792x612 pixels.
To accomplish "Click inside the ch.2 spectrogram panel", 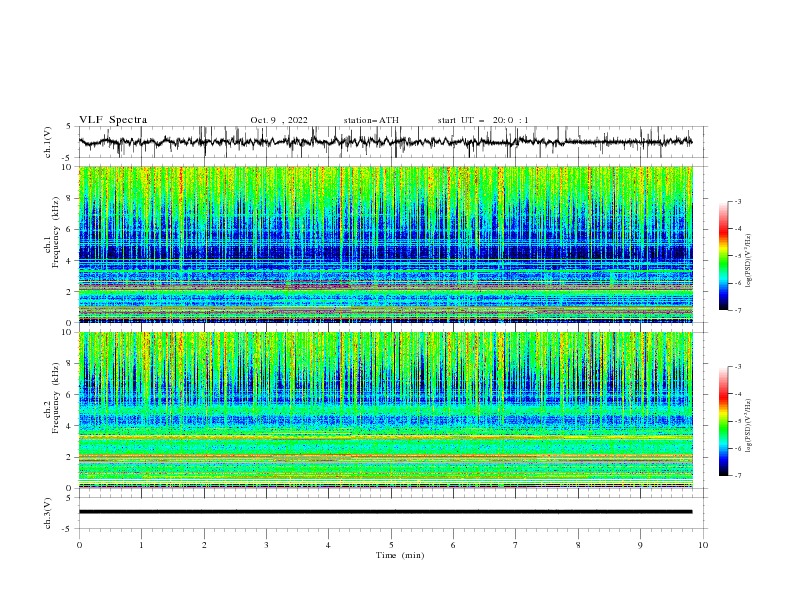I will [385, 410].
